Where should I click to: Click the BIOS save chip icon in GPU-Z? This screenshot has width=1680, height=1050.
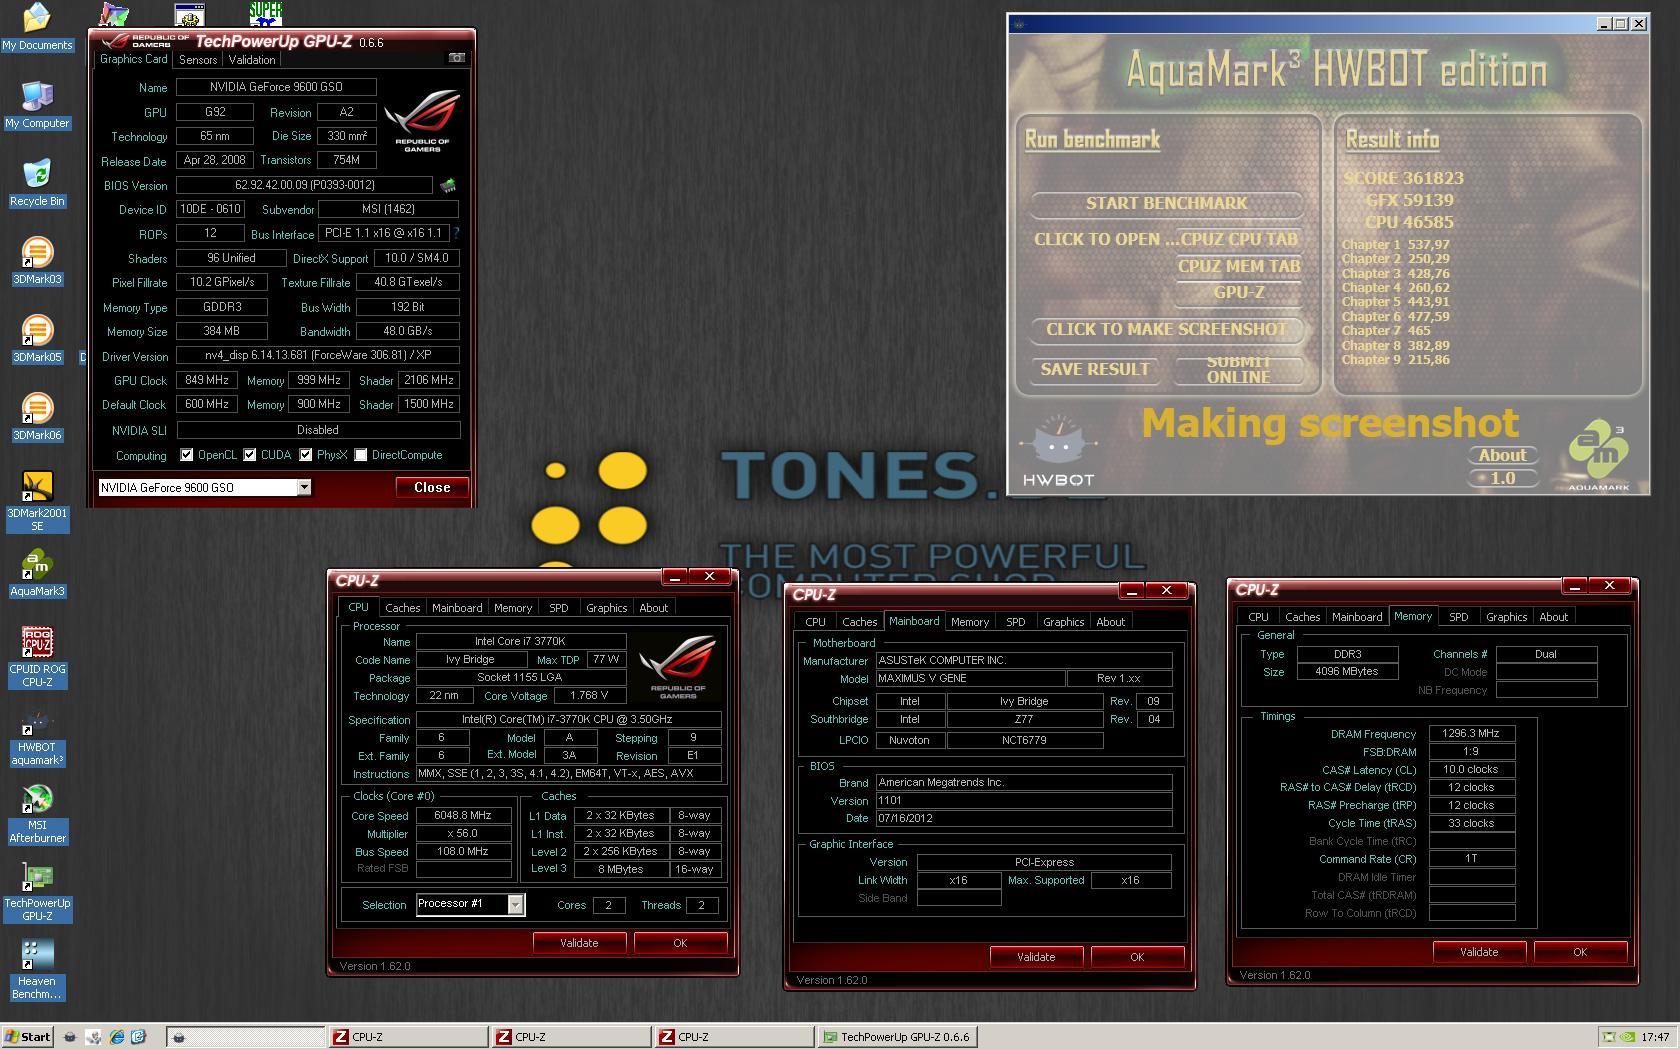click(448, 185)
